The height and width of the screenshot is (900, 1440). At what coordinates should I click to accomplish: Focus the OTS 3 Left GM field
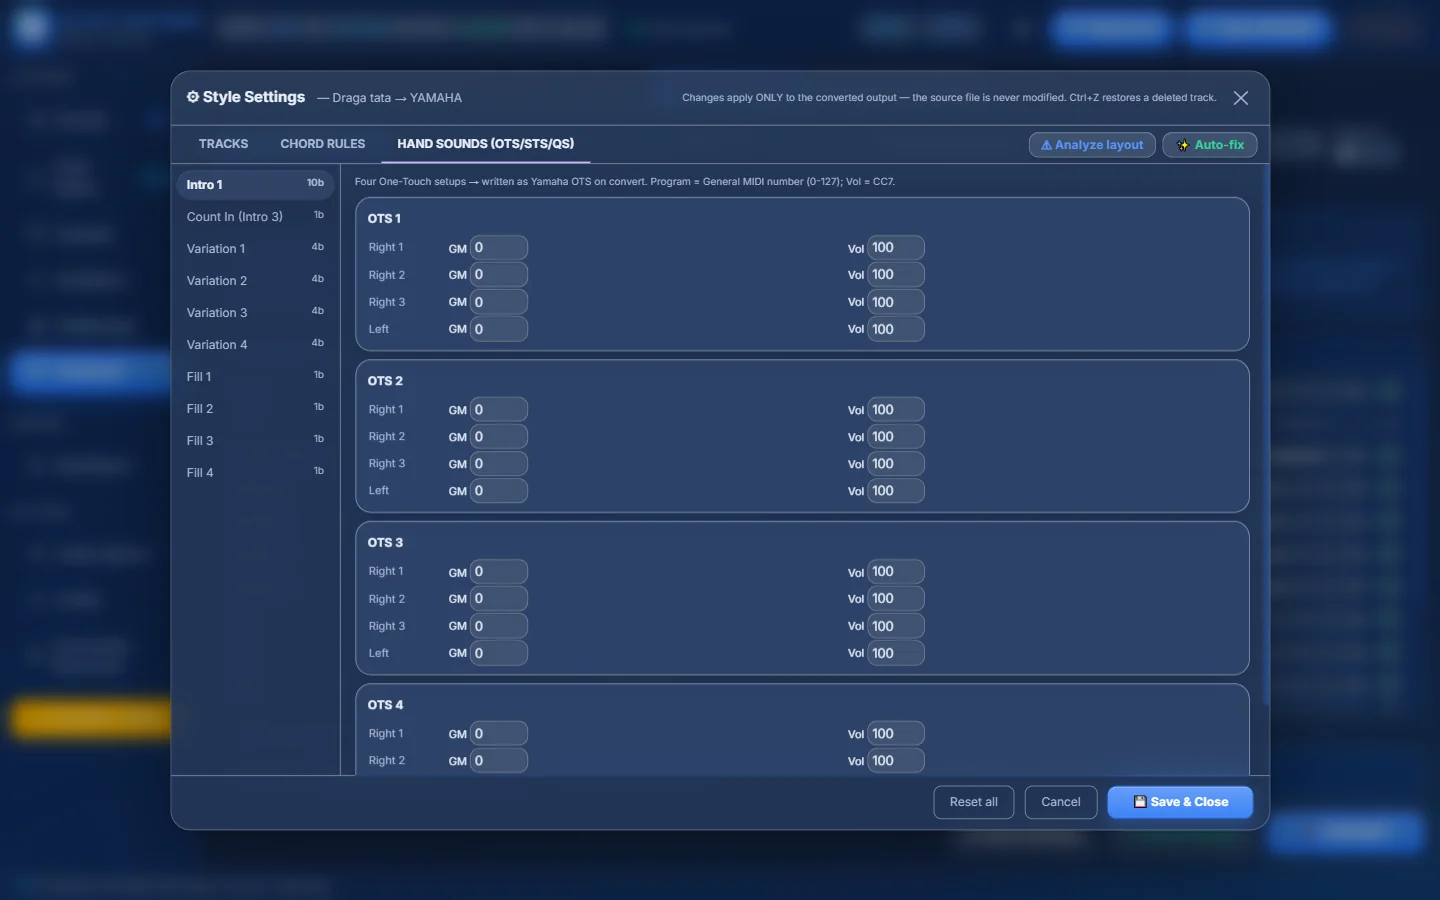(x=499, y=653)
